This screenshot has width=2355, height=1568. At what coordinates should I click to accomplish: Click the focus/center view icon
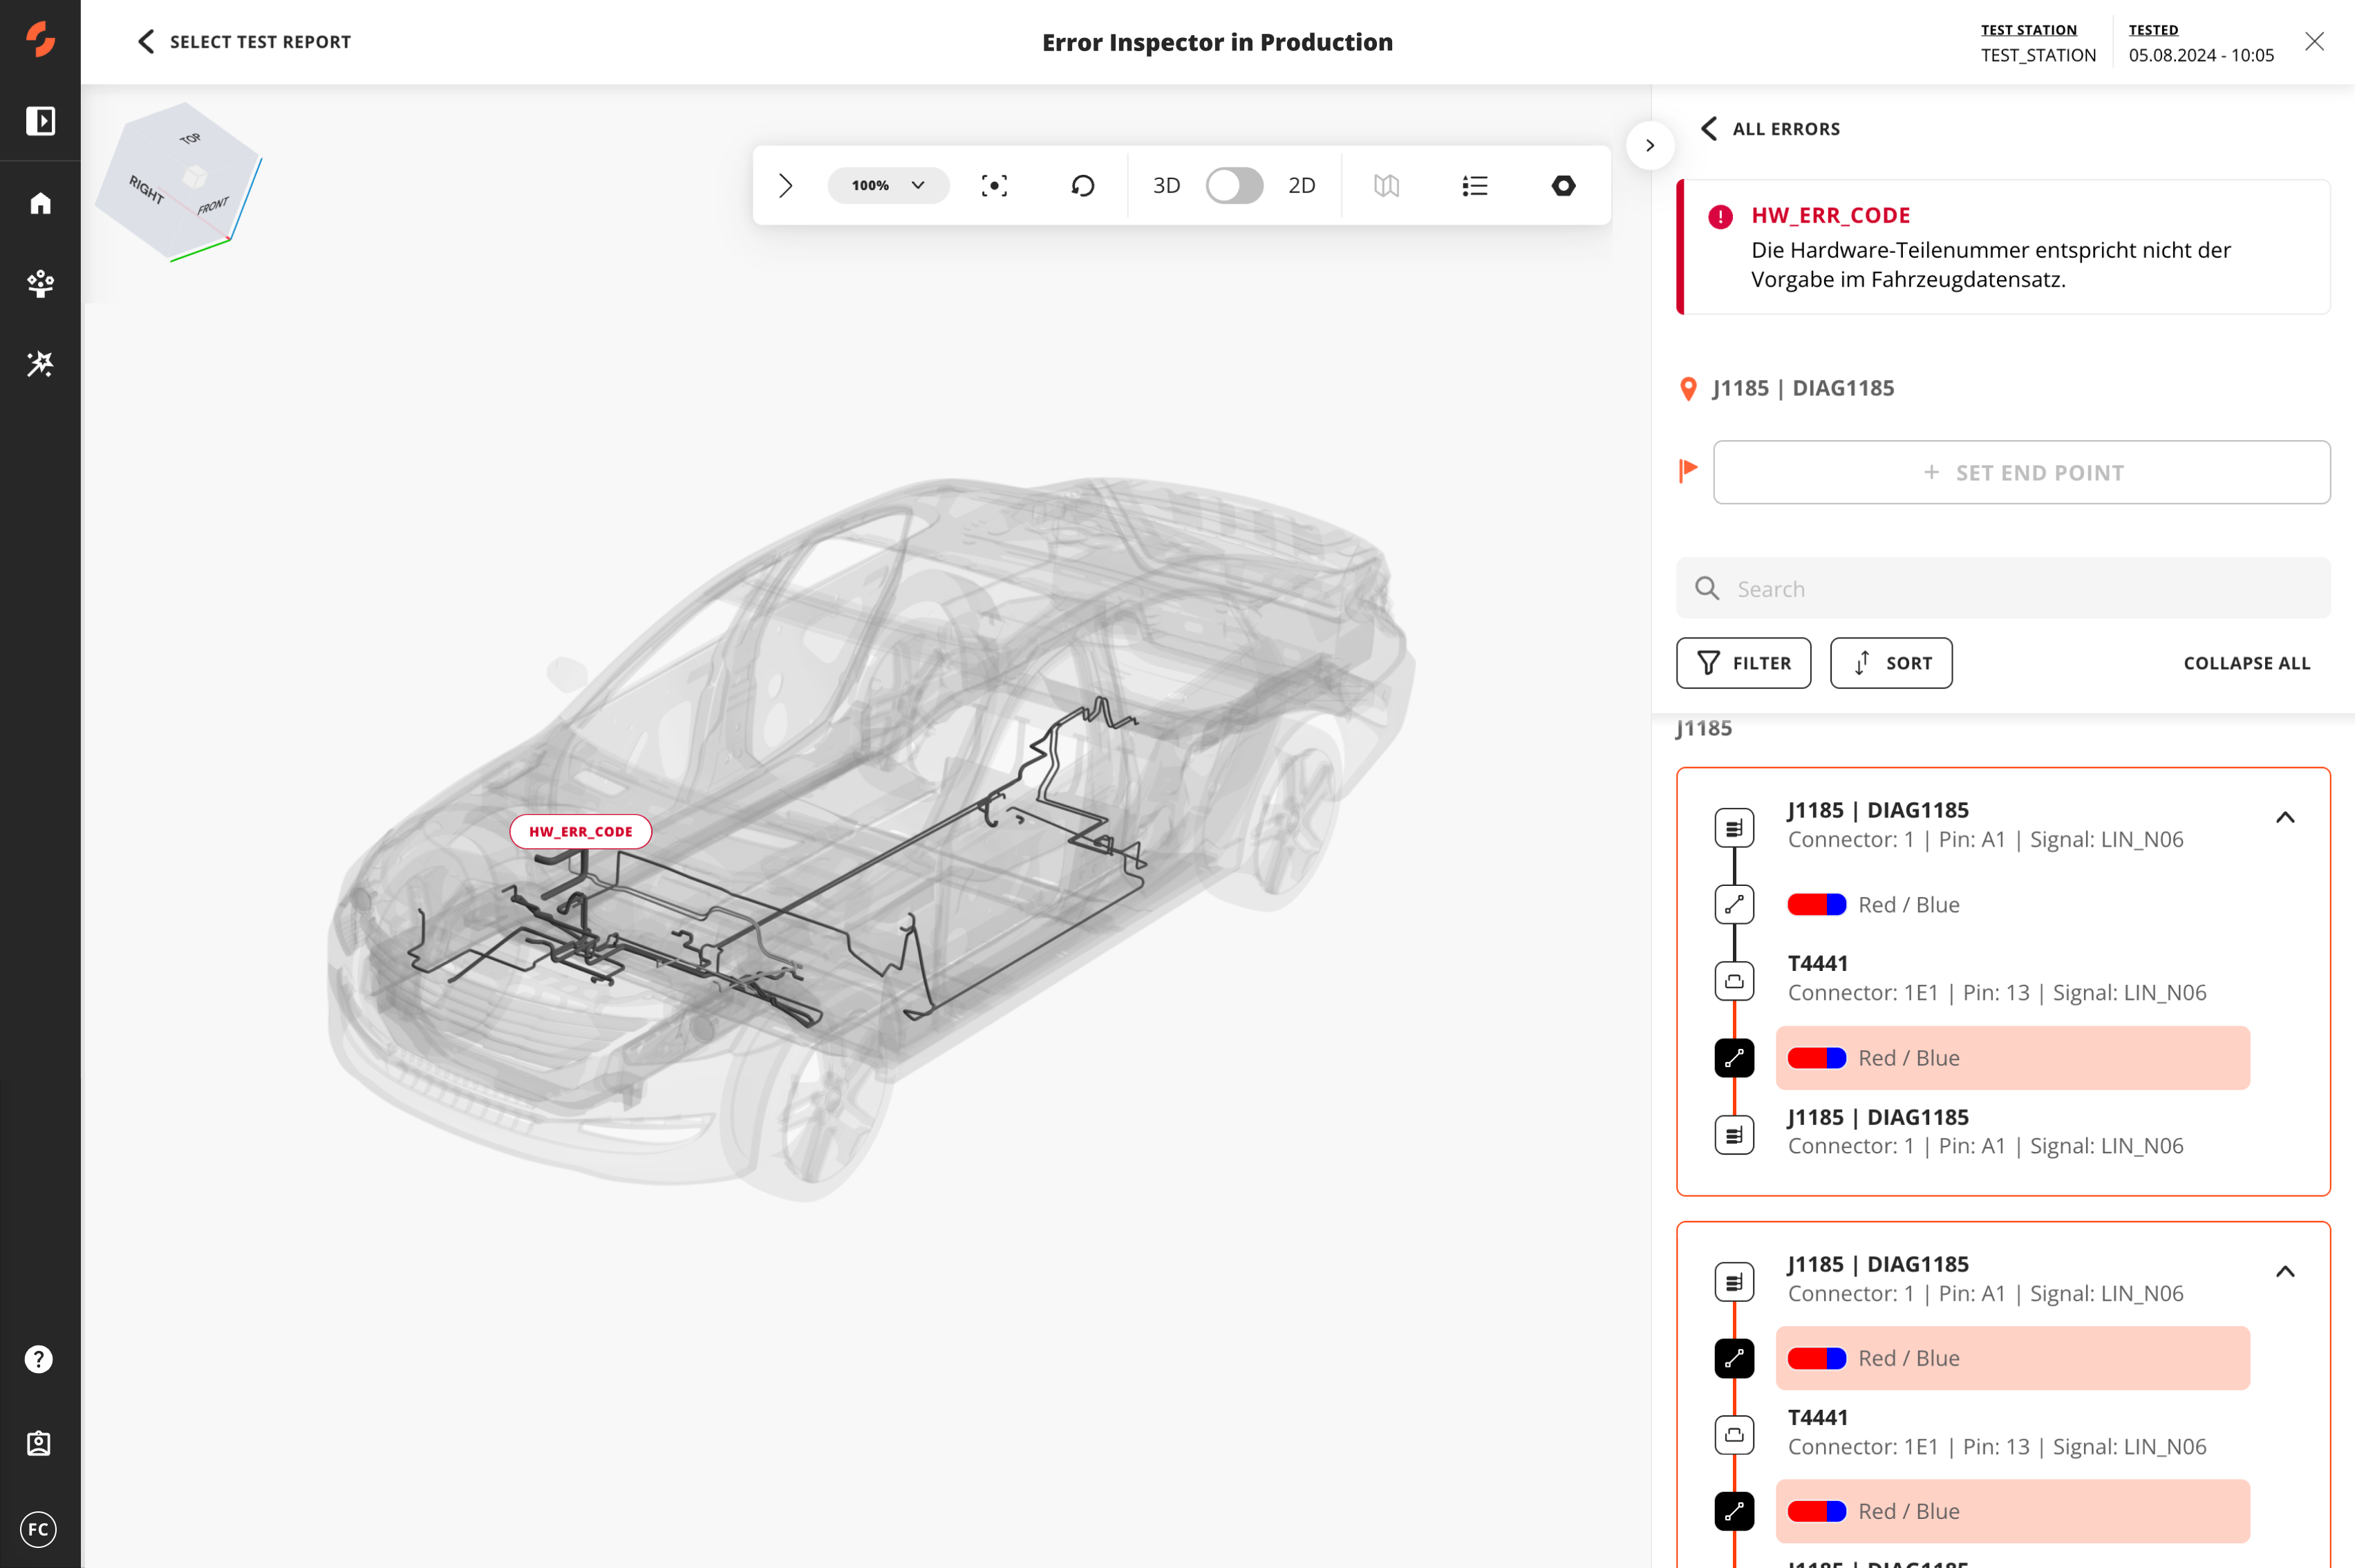tap(994, 186)
